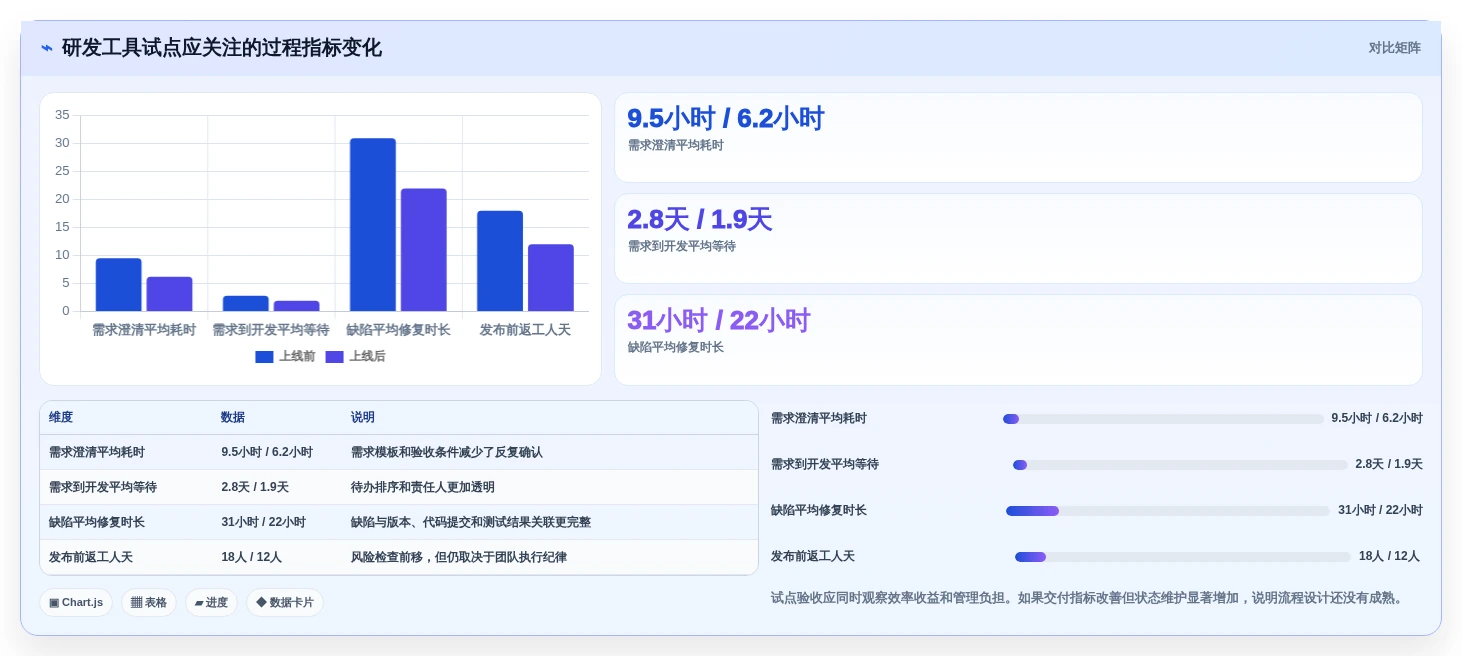
Task: Select the Chart.js chip
Action: (76, 602)
